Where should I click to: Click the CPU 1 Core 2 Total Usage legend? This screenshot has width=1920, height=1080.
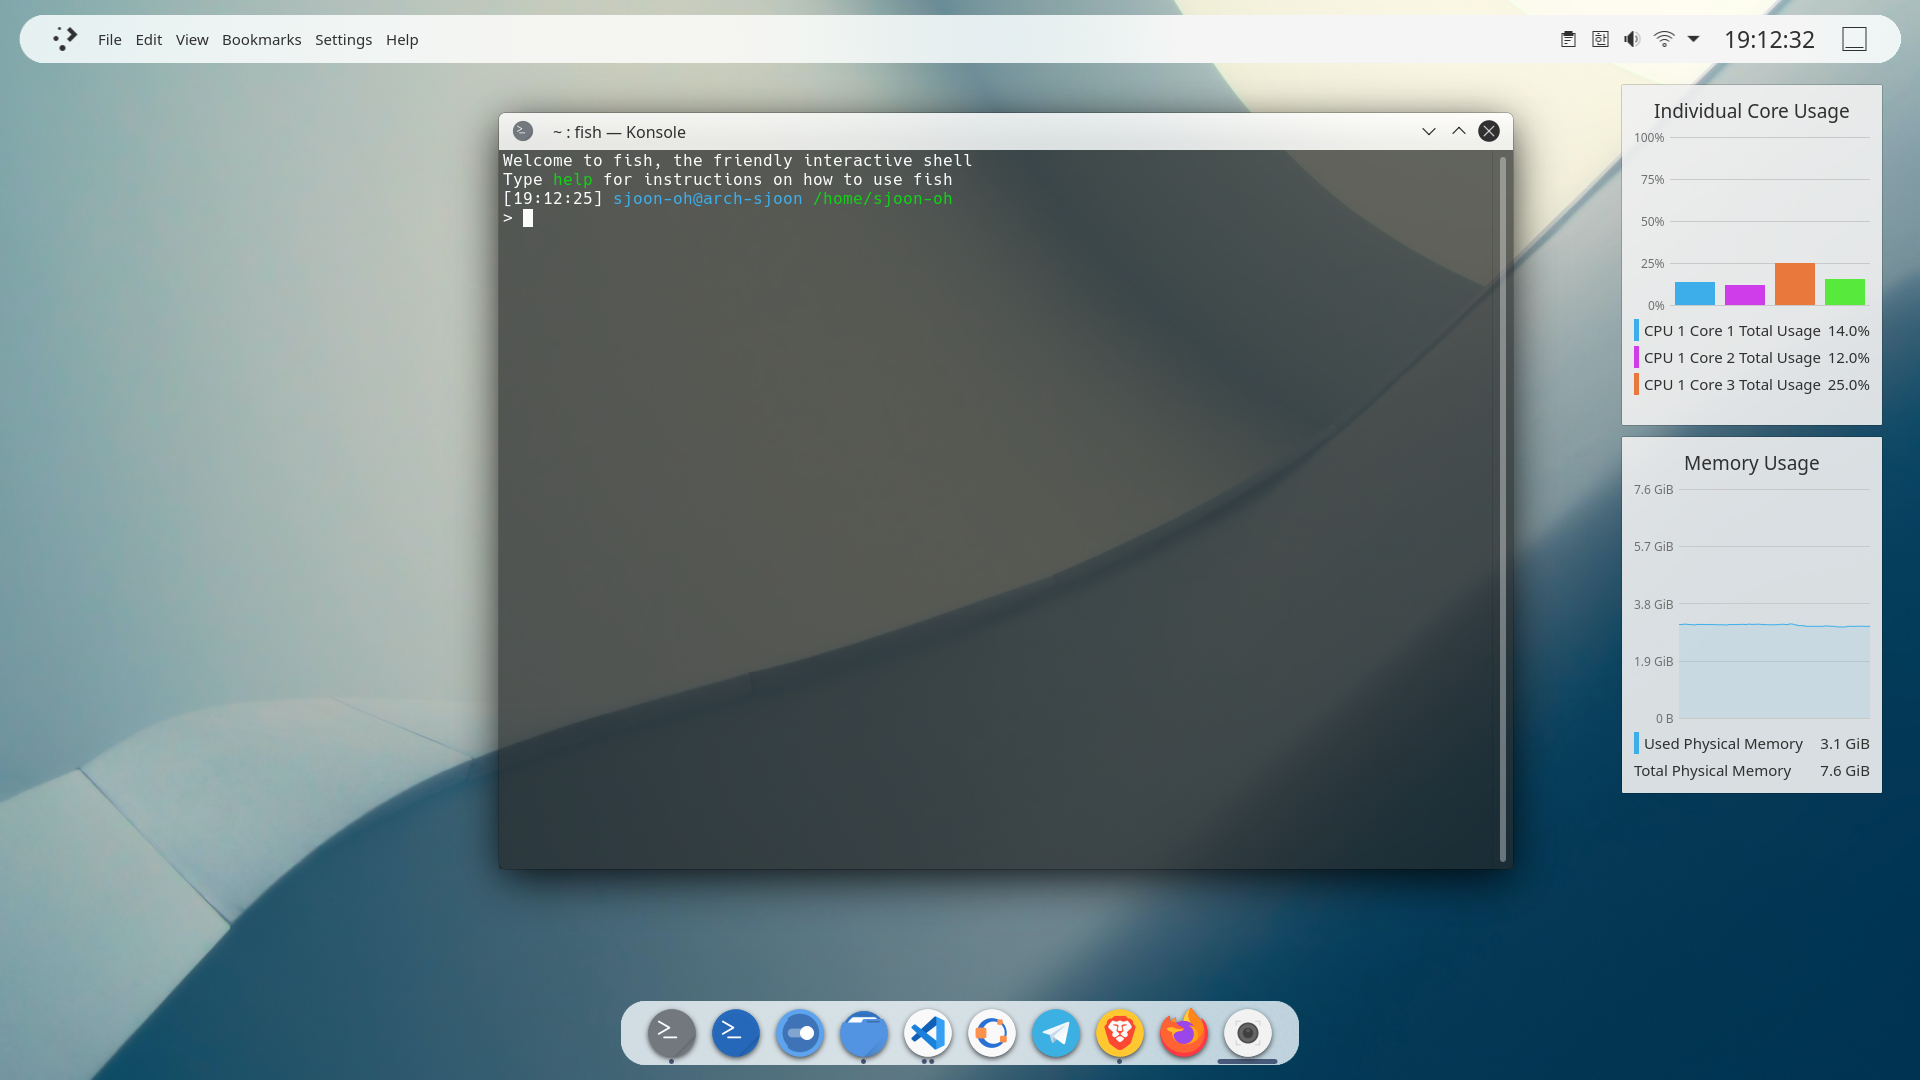[x=1751, y=358]
